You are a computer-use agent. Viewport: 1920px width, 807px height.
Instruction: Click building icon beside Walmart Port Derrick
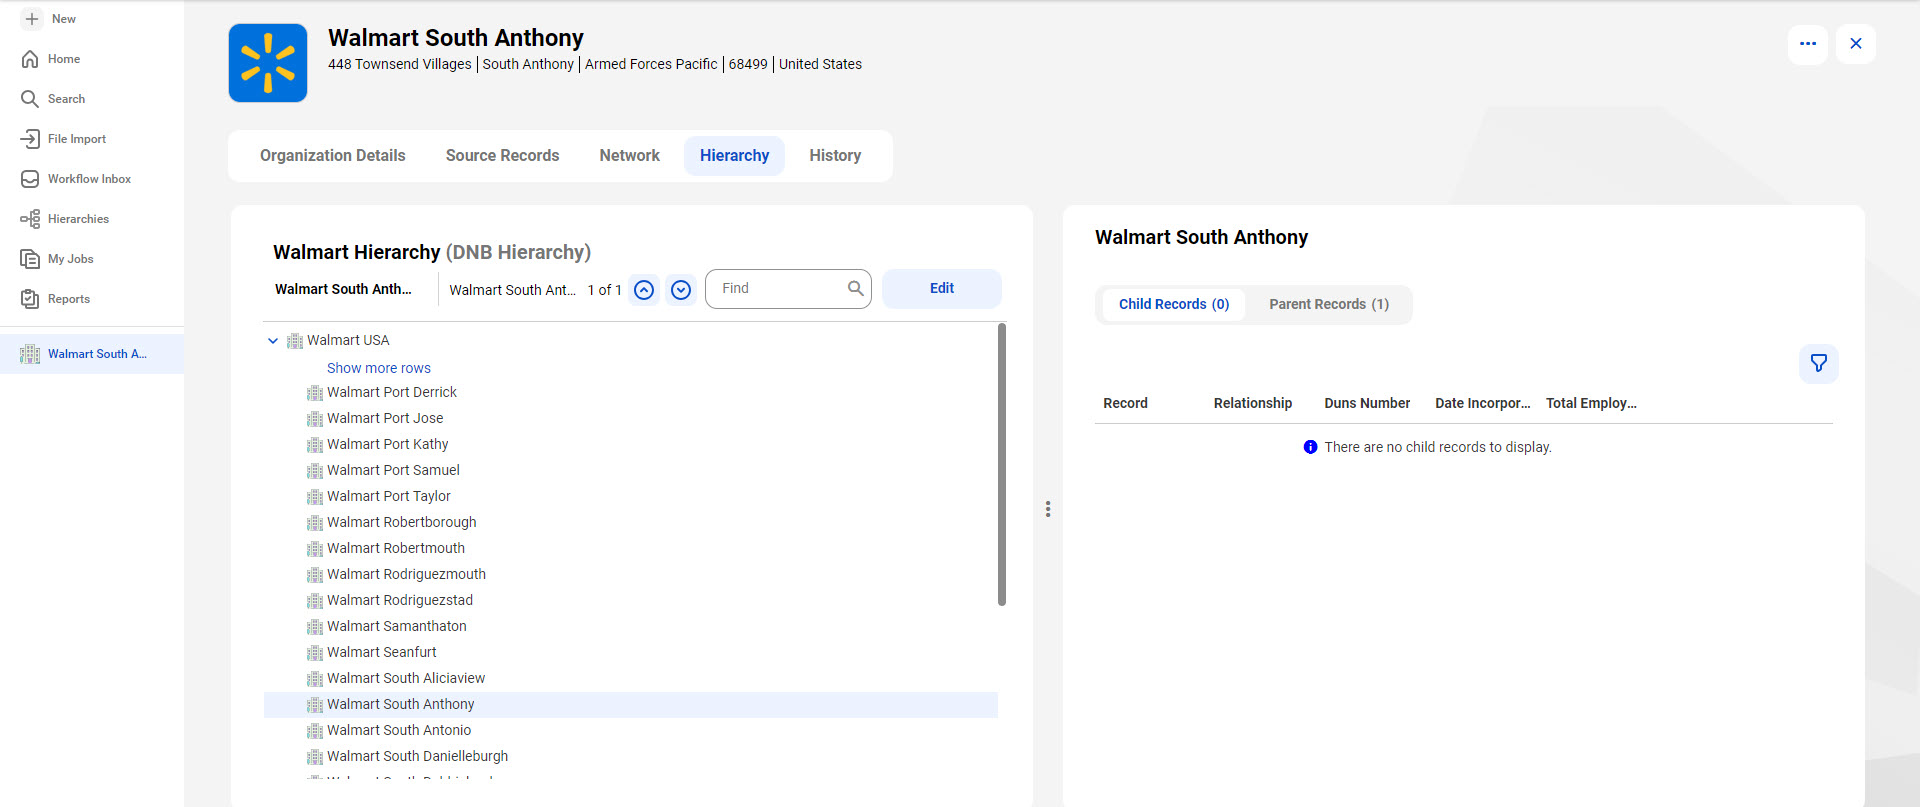315,393
